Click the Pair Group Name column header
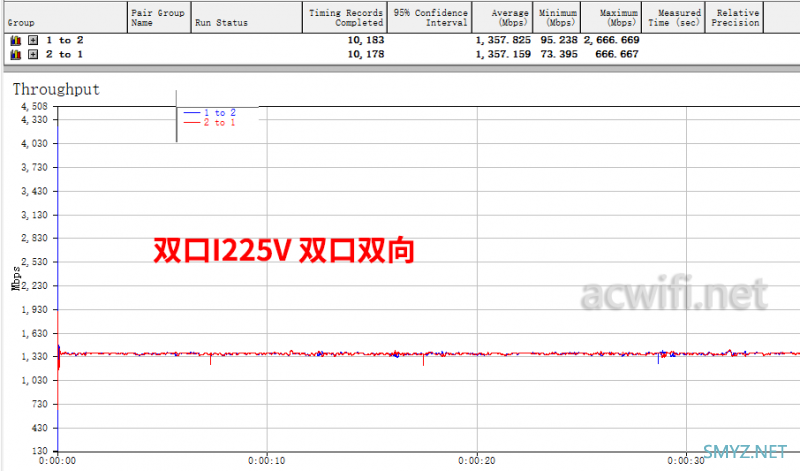Image resolution: width=800 pixels, height=471 pixels. (x=159, y=18)
